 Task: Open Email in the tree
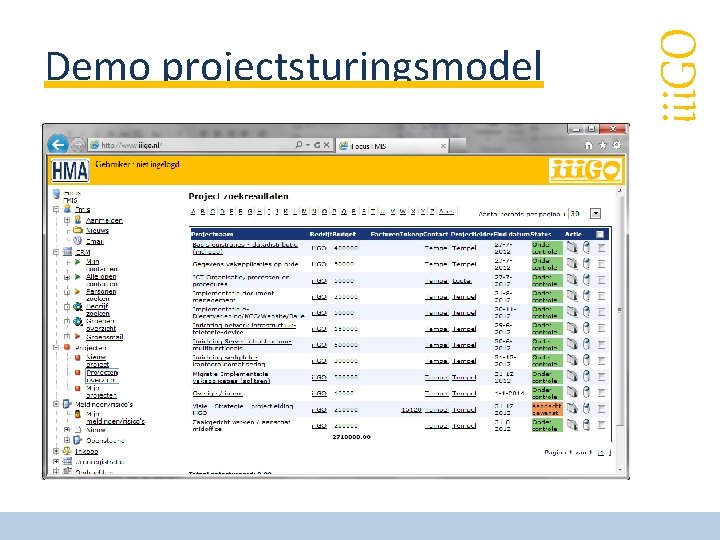tap(95, 241)
